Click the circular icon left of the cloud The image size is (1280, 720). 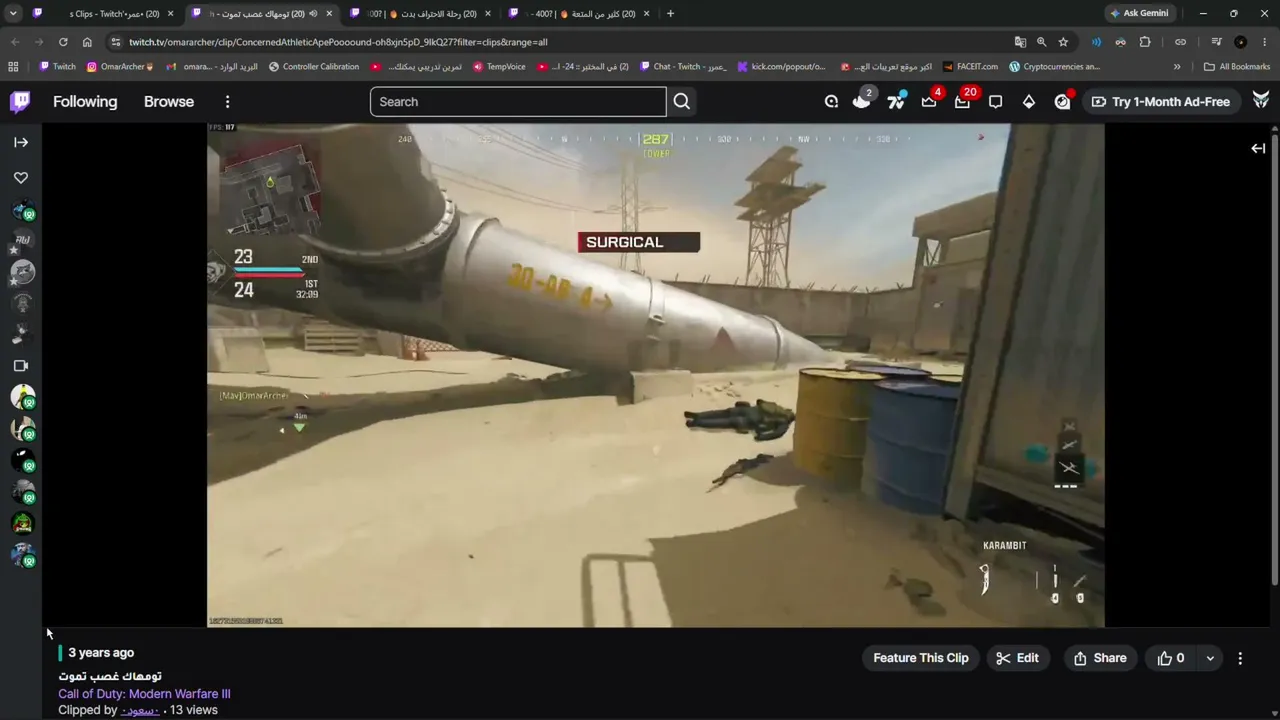pyautogui.click(x=831, y=101)
